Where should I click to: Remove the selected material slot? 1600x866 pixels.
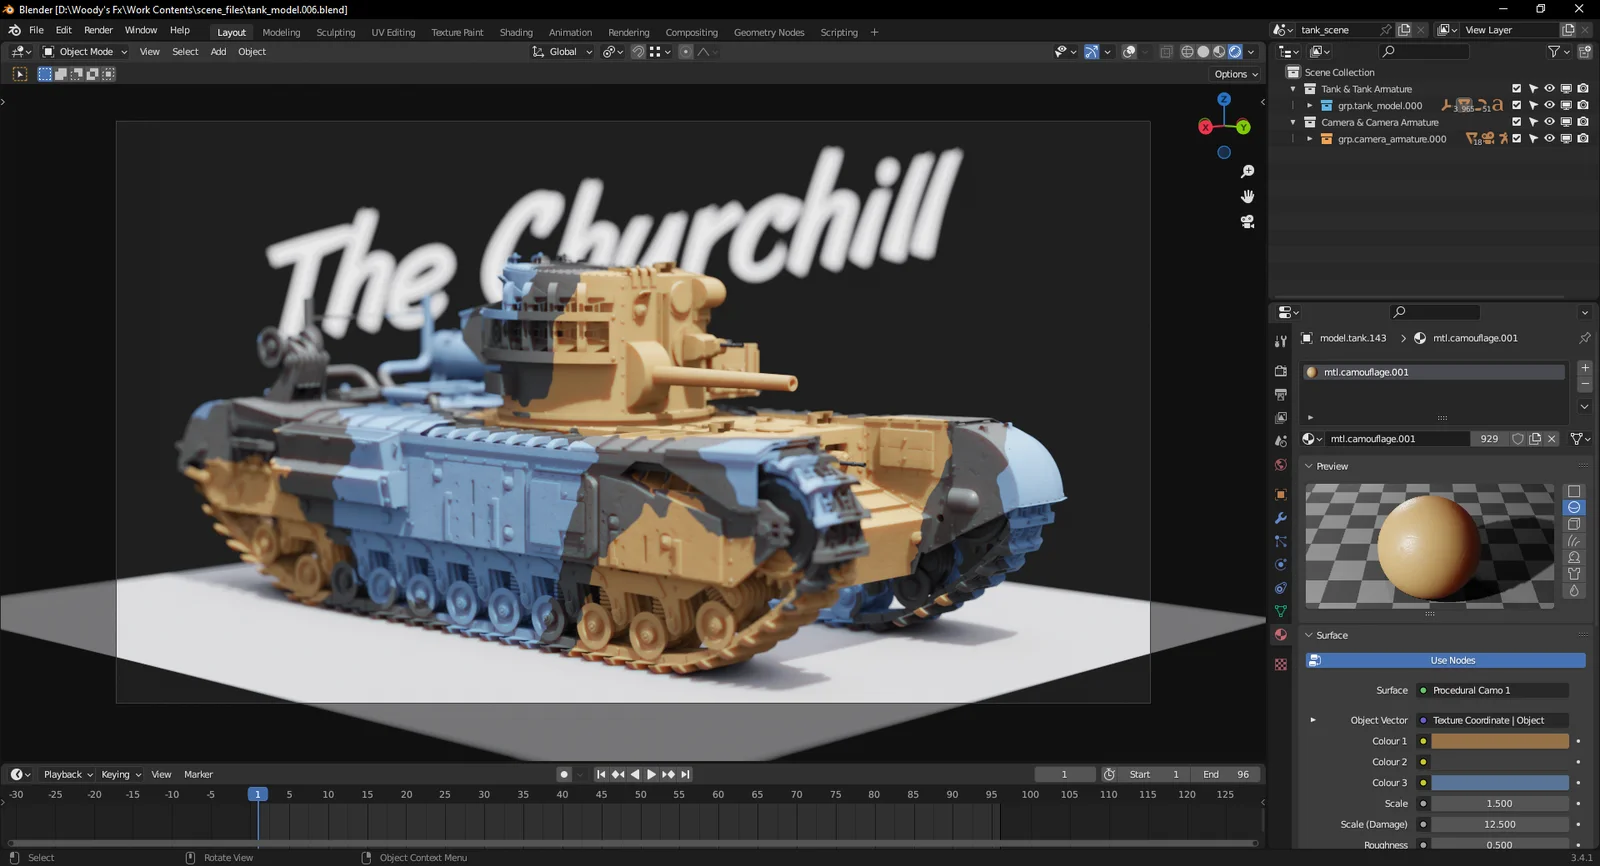pyautogui.click(x=1584, y=384)
